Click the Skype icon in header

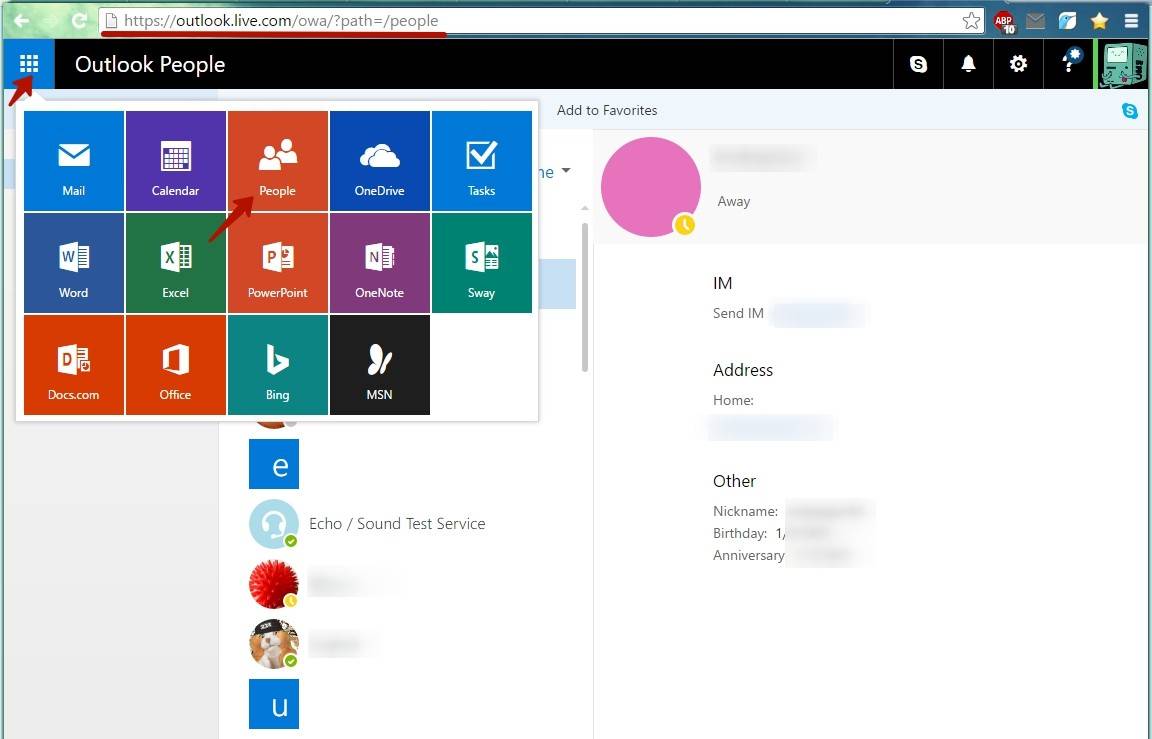(918, 64)
